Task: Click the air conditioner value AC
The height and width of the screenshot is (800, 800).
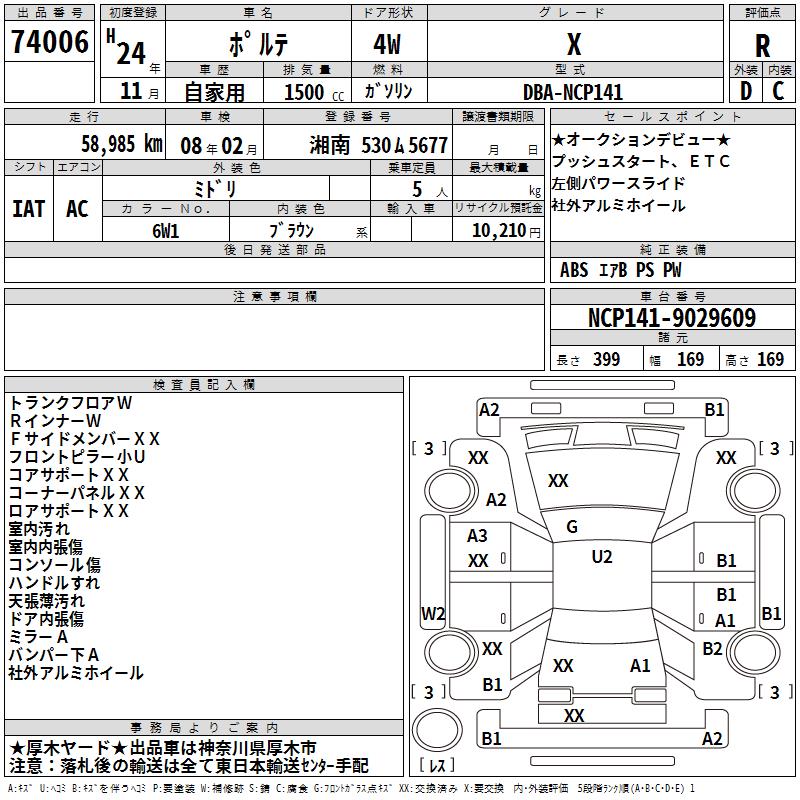Action: [x=78, y=209]
